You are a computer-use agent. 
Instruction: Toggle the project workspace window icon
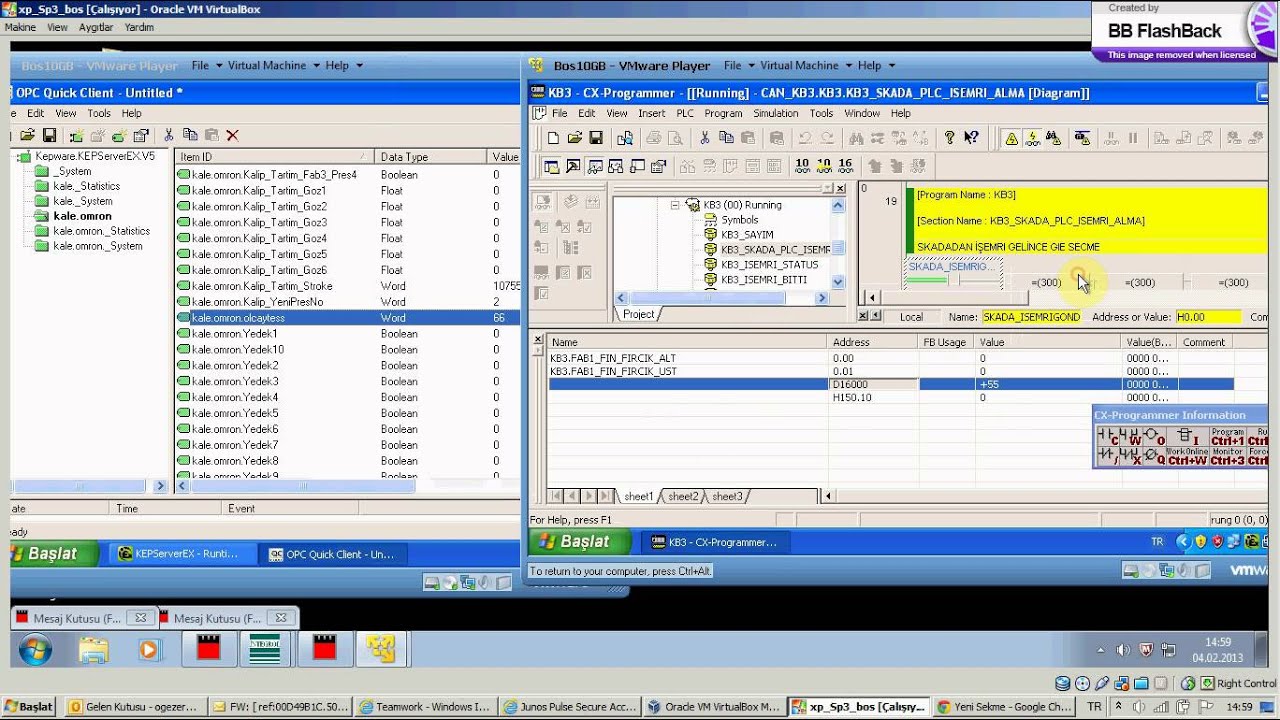551,166
